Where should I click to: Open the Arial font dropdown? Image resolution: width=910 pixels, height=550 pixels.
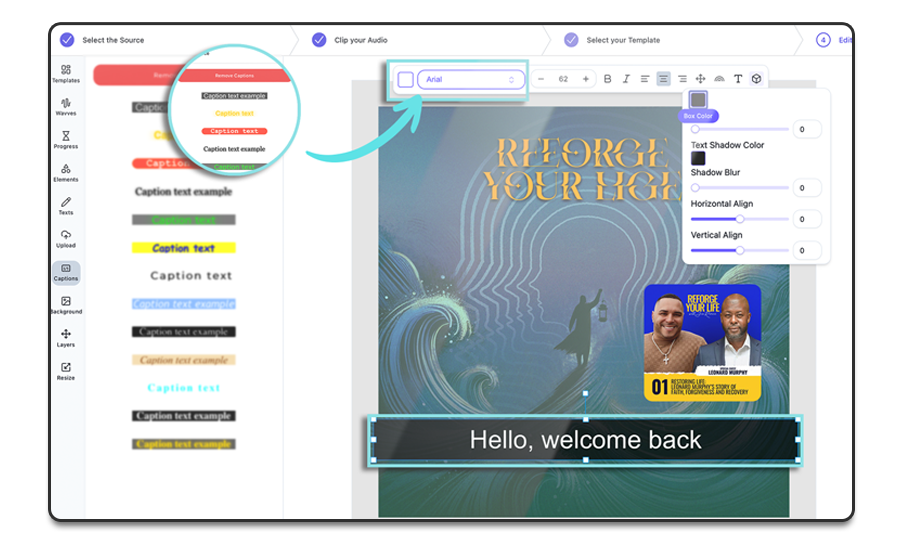click(470, 79)
